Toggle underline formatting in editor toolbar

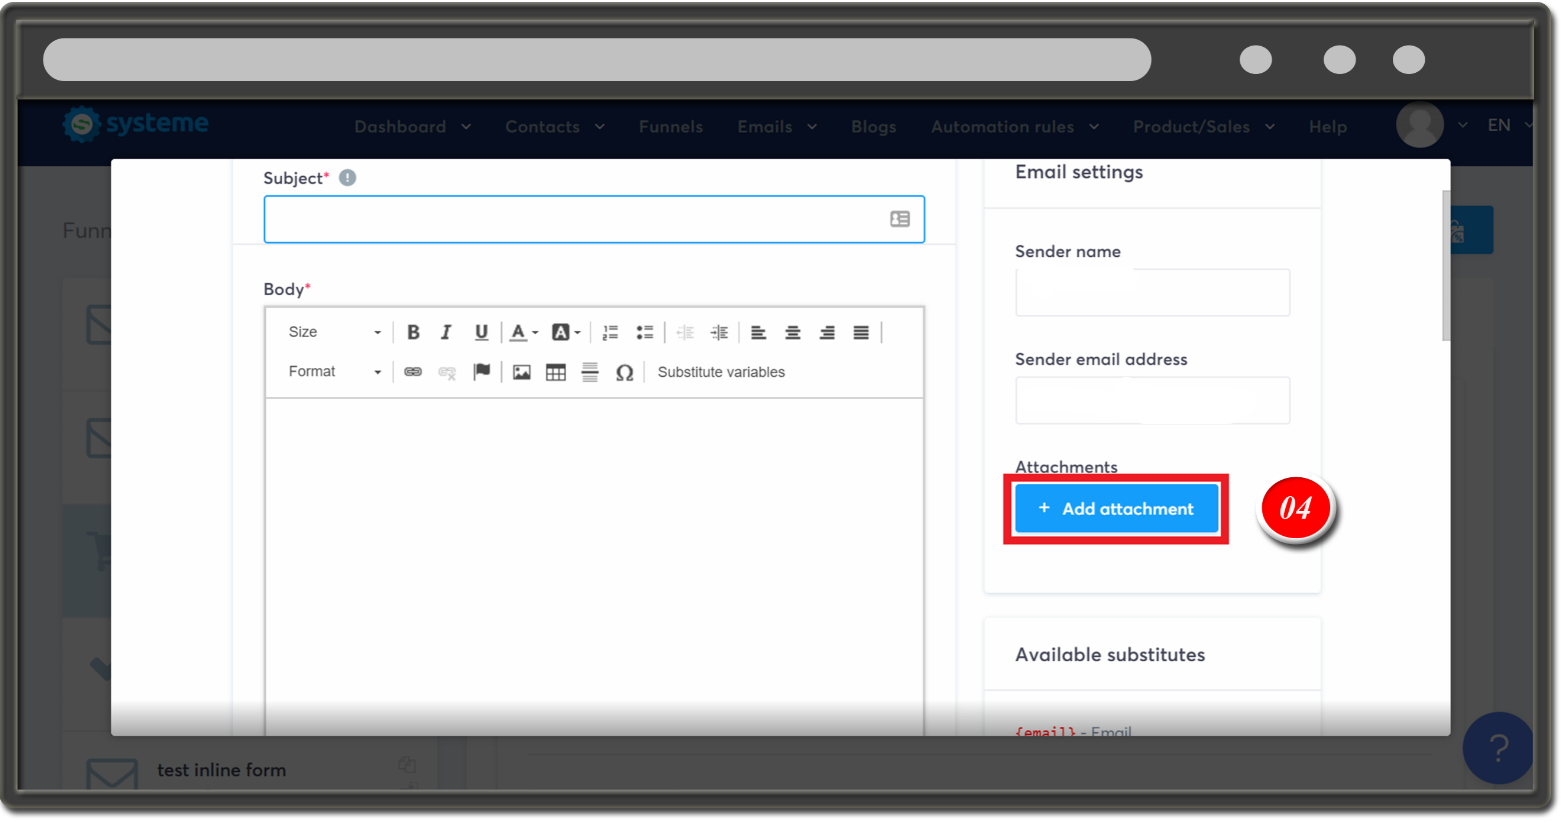(481, 332)
